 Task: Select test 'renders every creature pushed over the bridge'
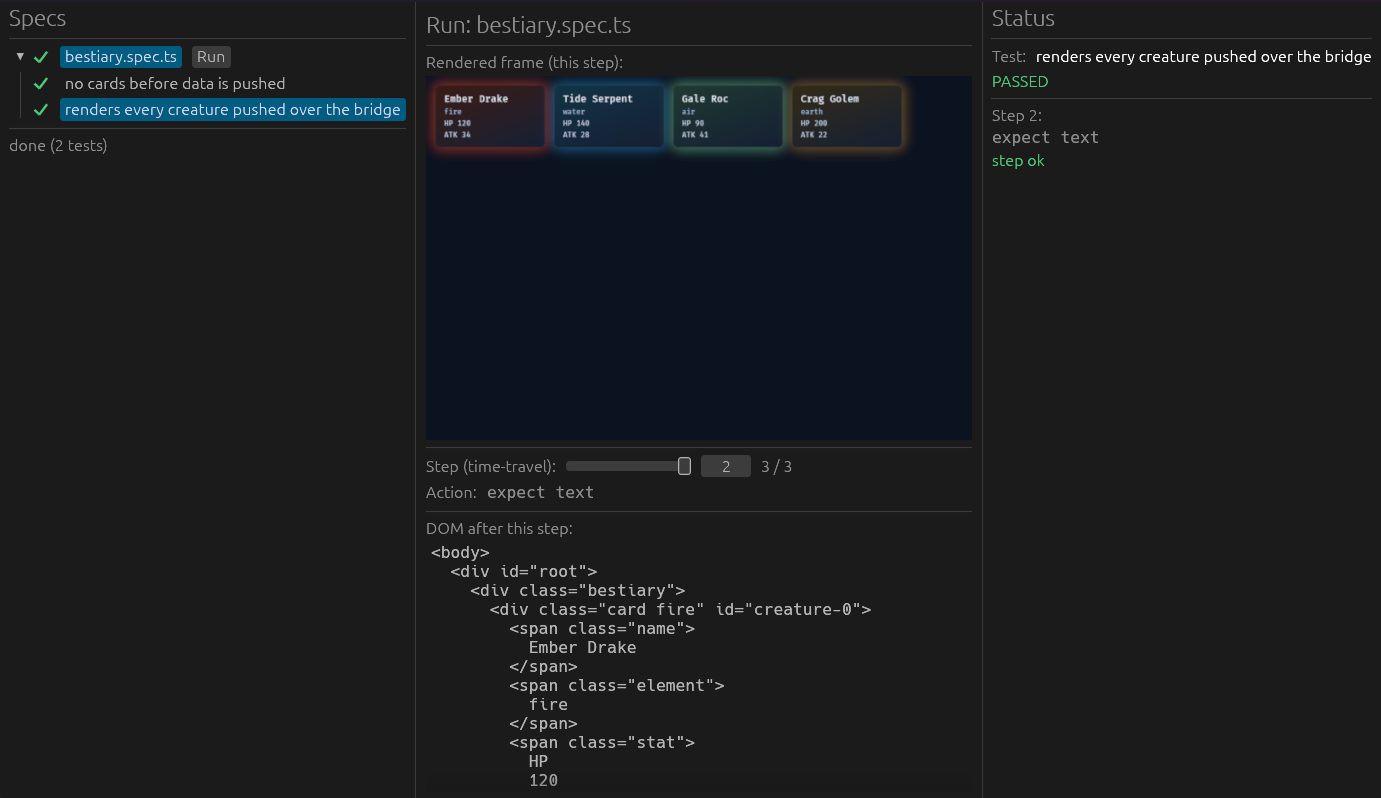233,109
